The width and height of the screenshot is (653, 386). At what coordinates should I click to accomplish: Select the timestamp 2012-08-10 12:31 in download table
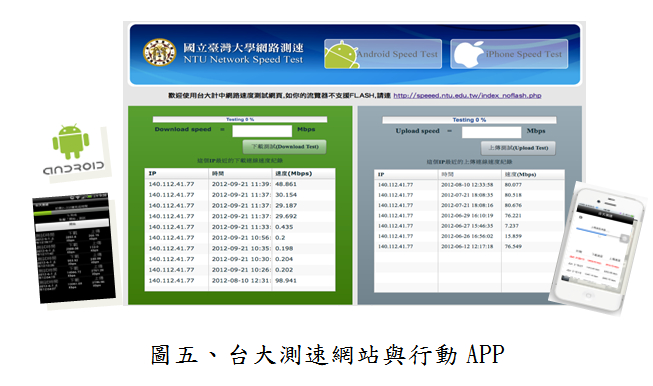[x=242, y=281]
